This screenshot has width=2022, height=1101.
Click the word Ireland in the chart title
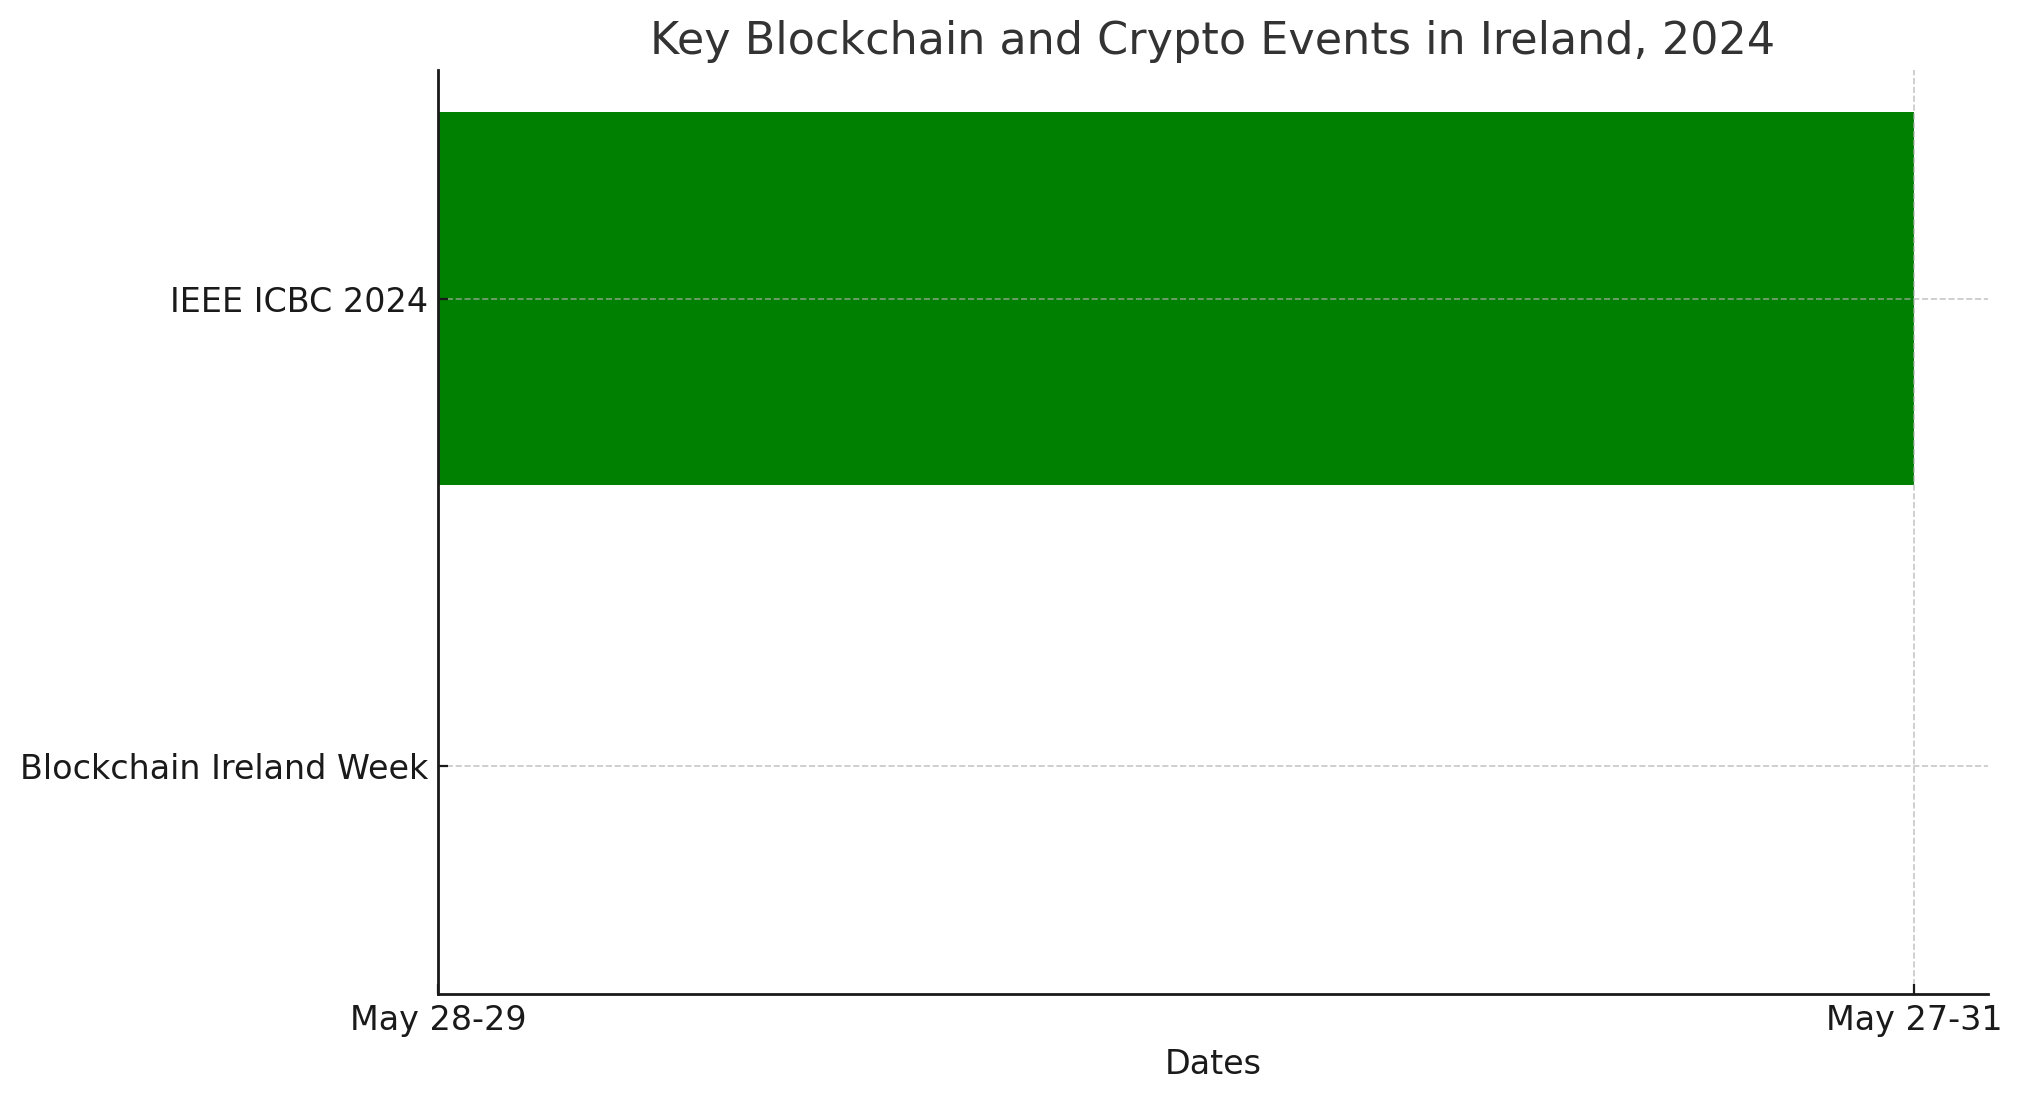(1555, 39)
